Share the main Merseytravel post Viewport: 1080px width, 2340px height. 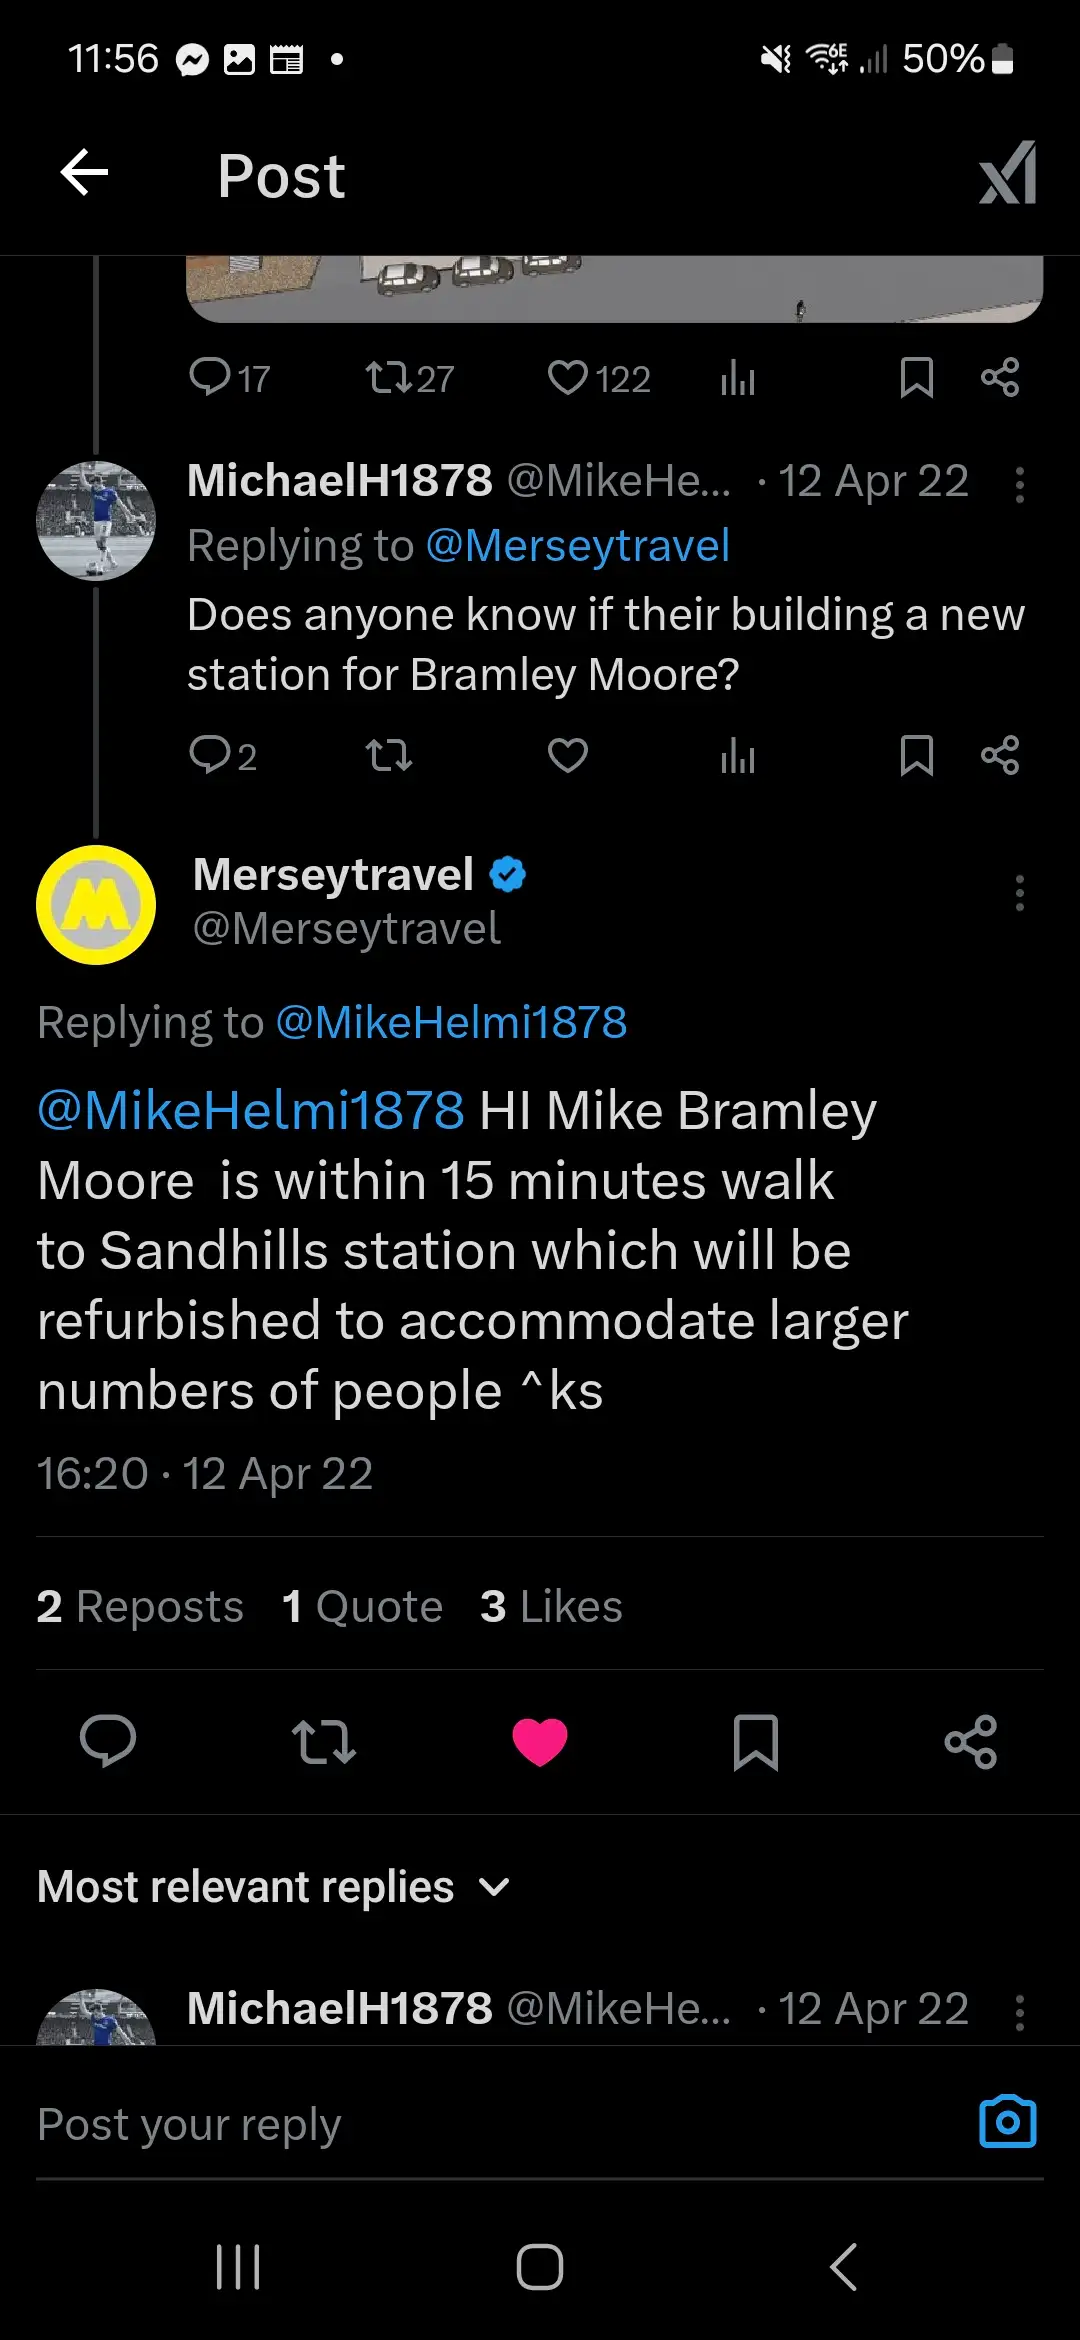coord(971,1742)
